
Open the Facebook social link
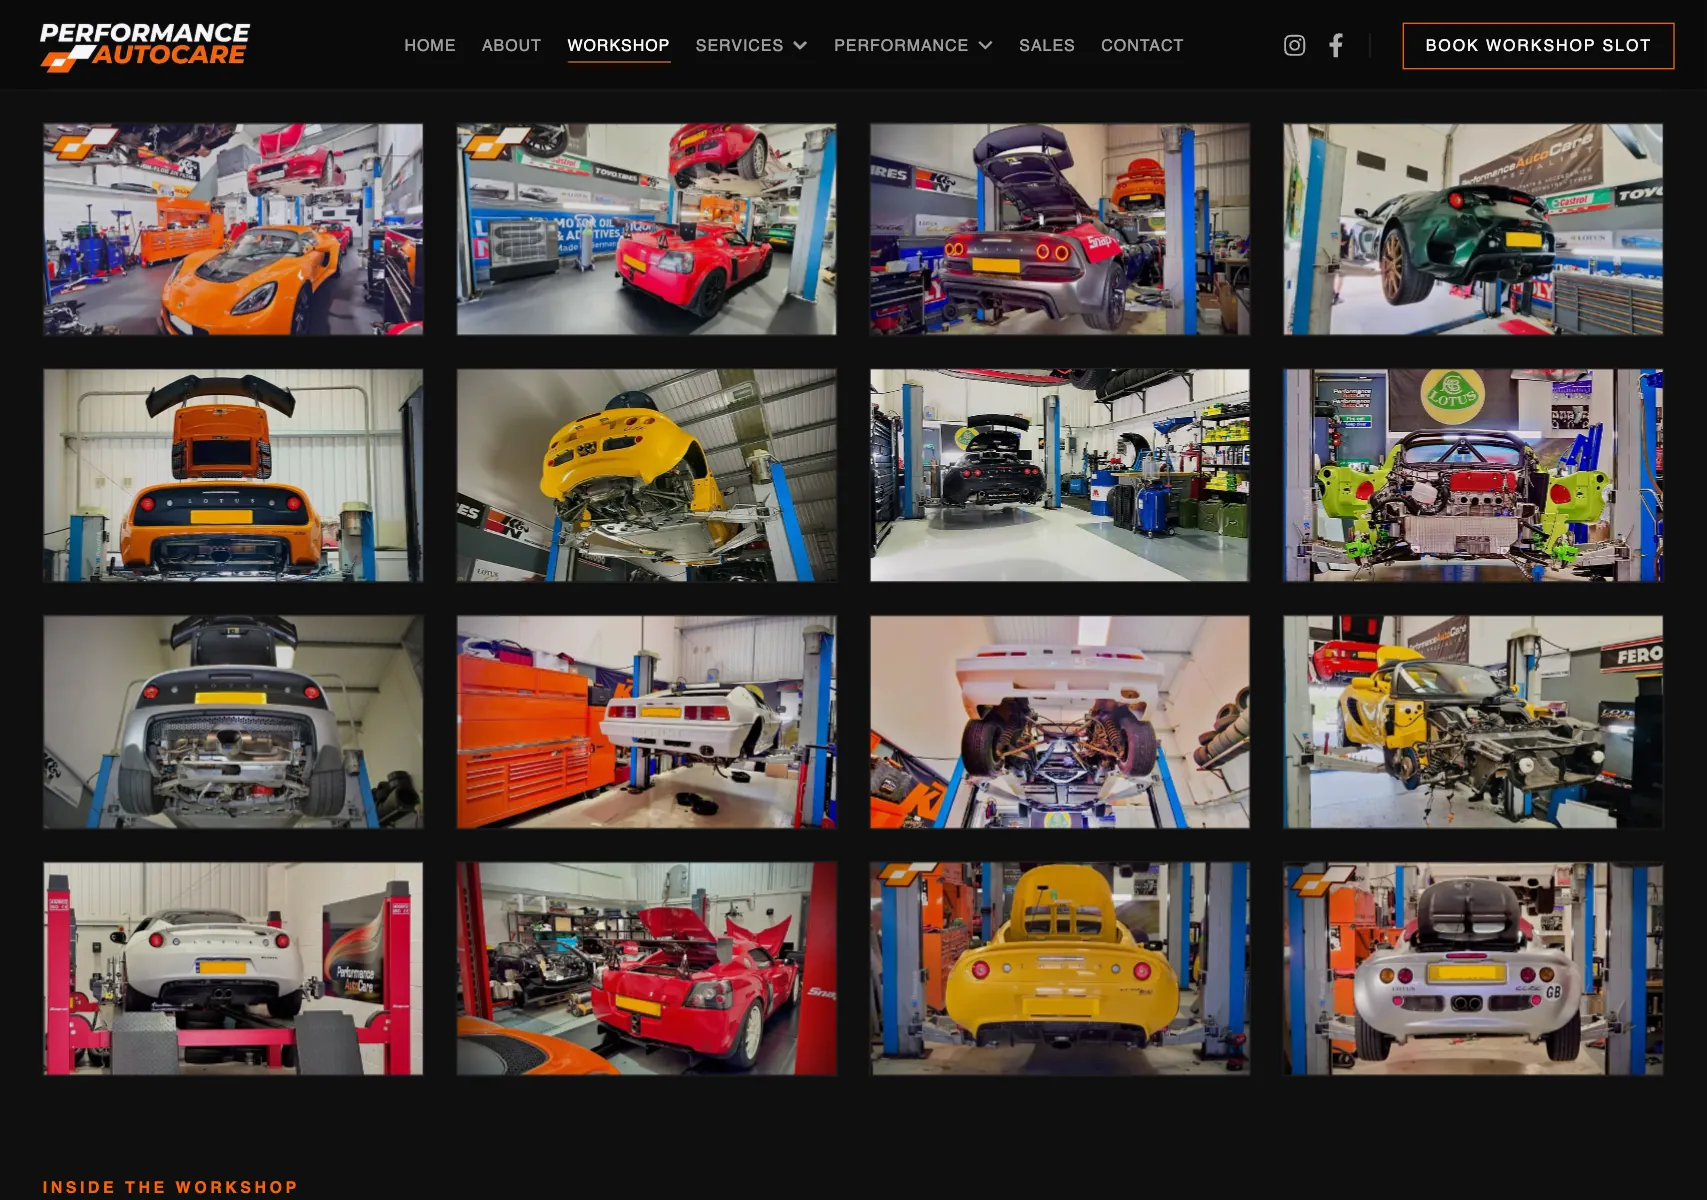1336,45
